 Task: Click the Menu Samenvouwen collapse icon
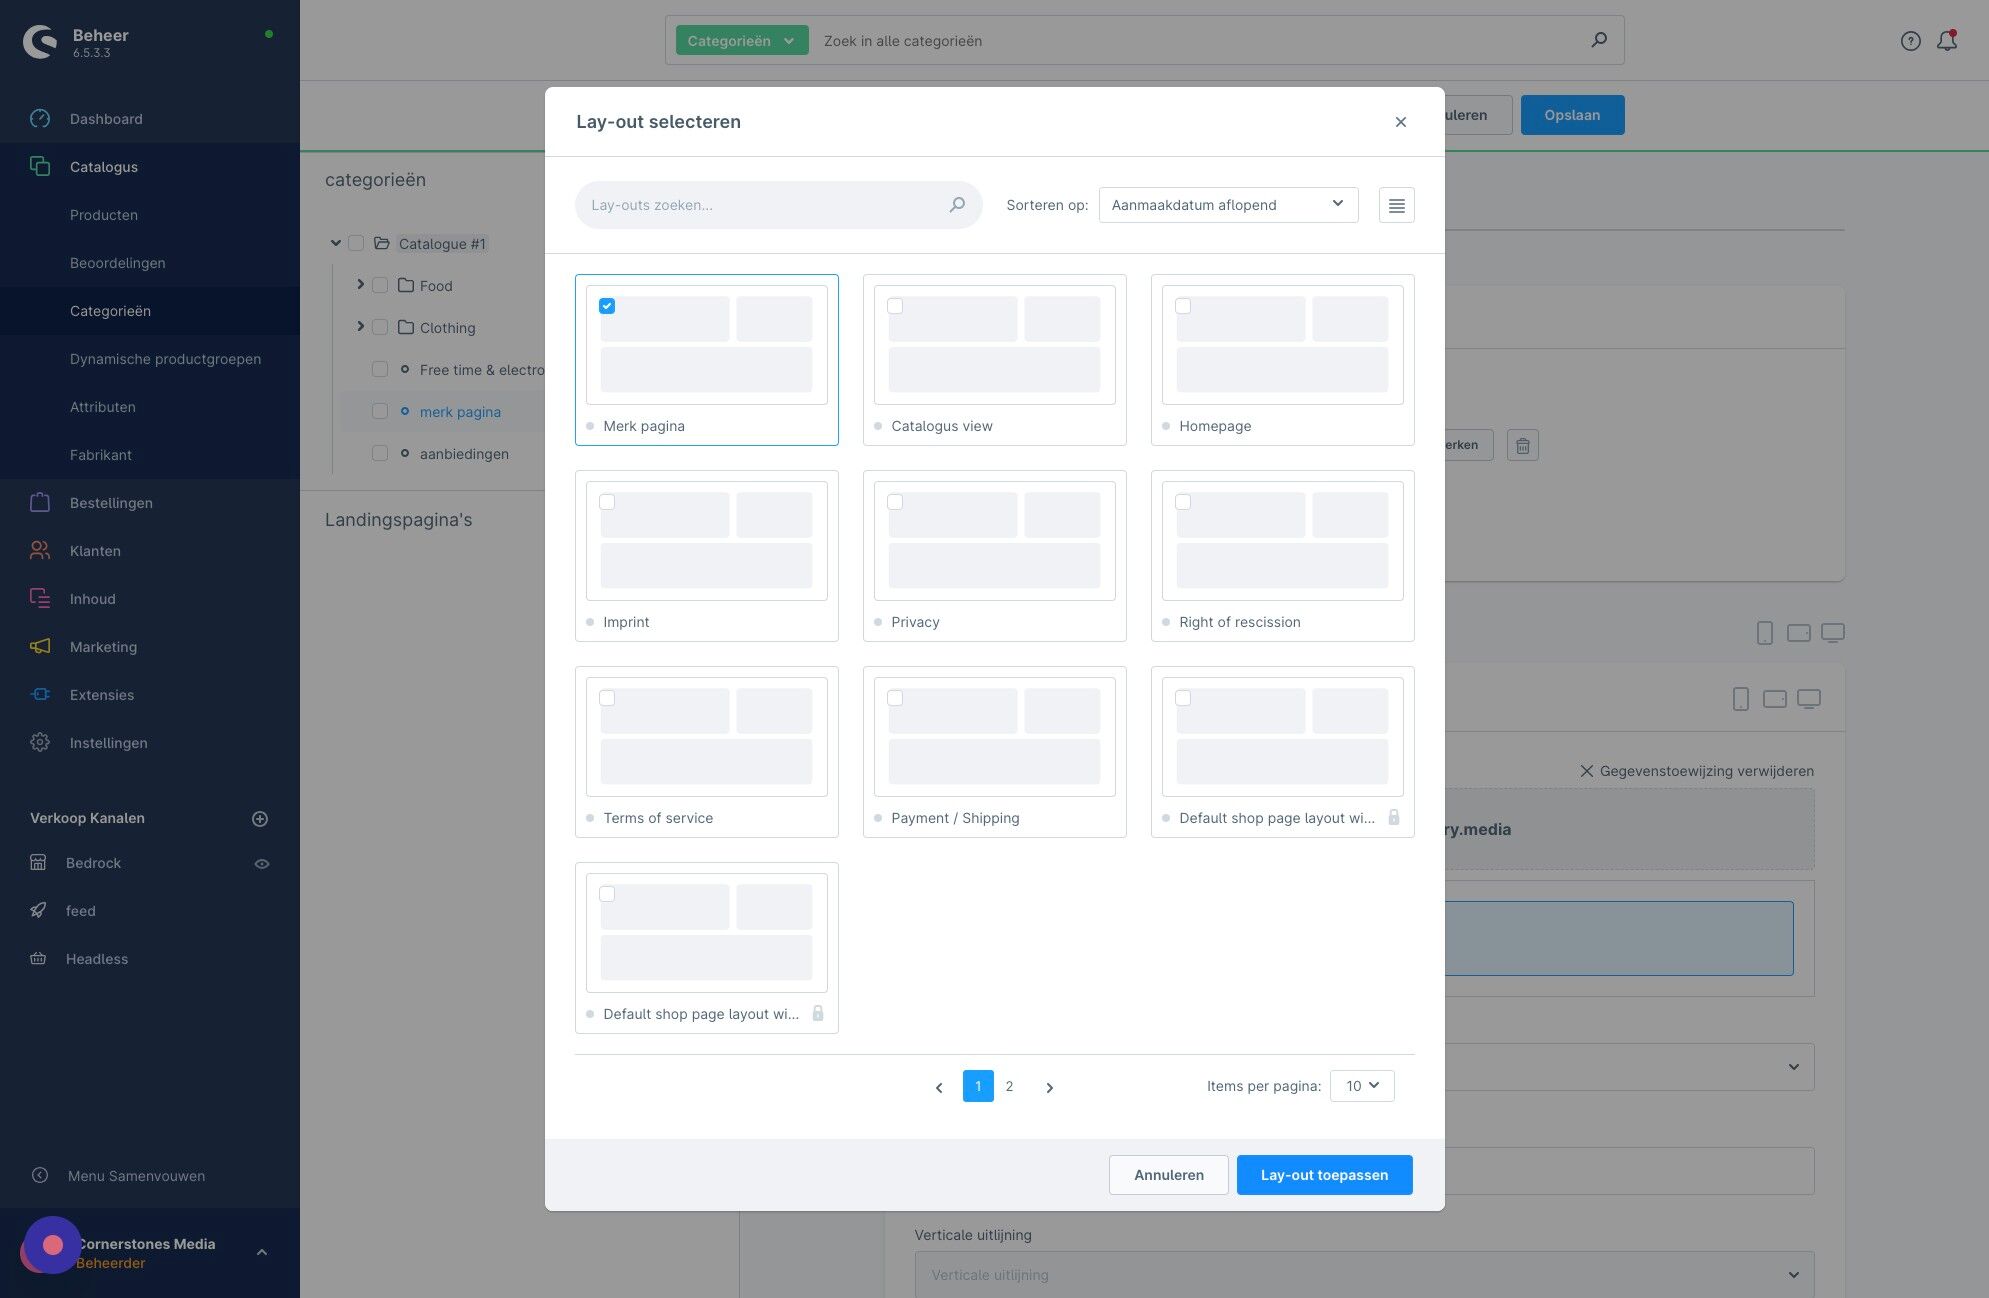(x=40, y=1175)
